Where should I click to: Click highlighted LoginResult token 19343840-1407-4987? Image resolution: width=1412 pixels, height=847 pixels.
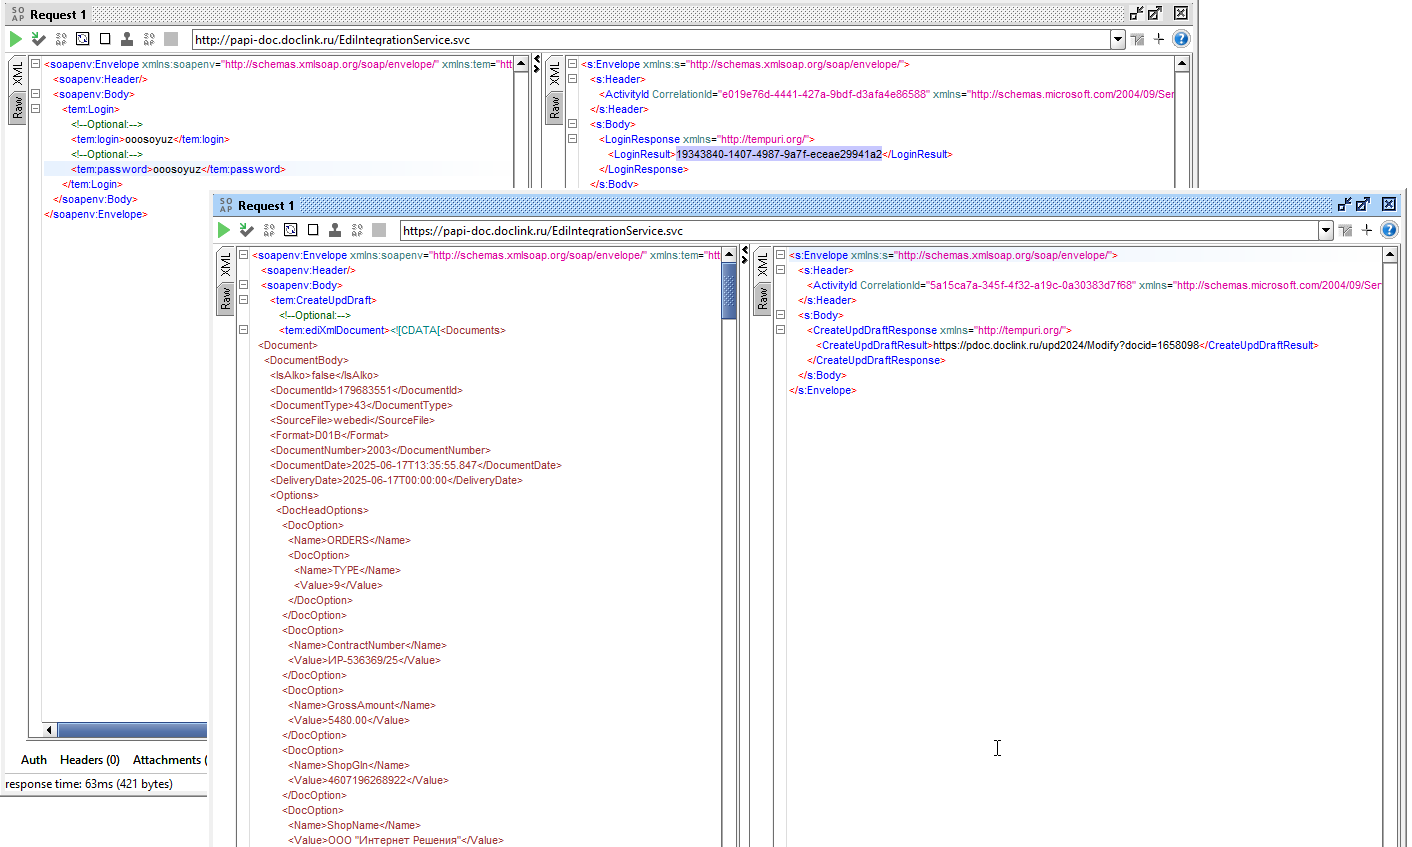coord(779,154)
